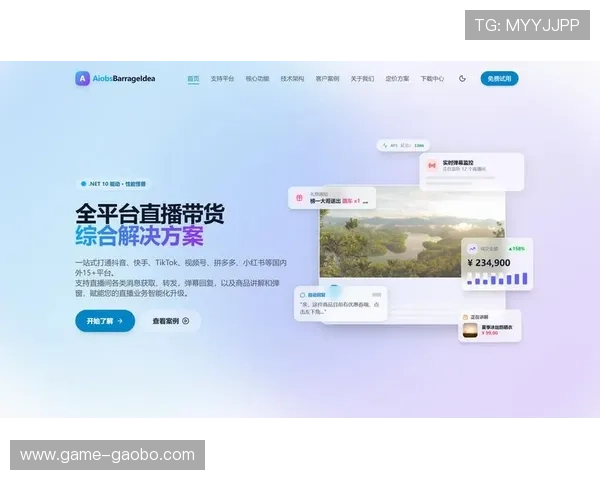Viewport: 600px width, 480px height.
Task: Click the ¥ 234,900 sales amount
Action: coord(489,263)
